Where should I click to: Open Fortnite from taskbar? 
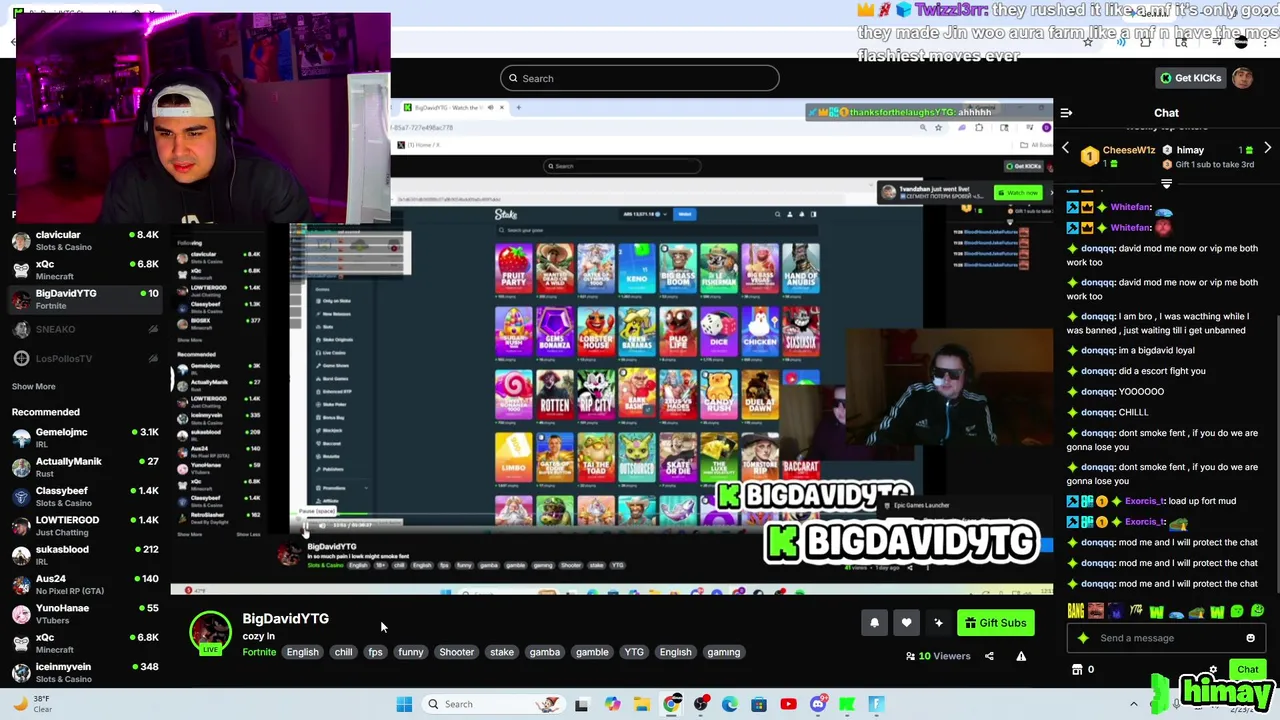pos(876,704)
